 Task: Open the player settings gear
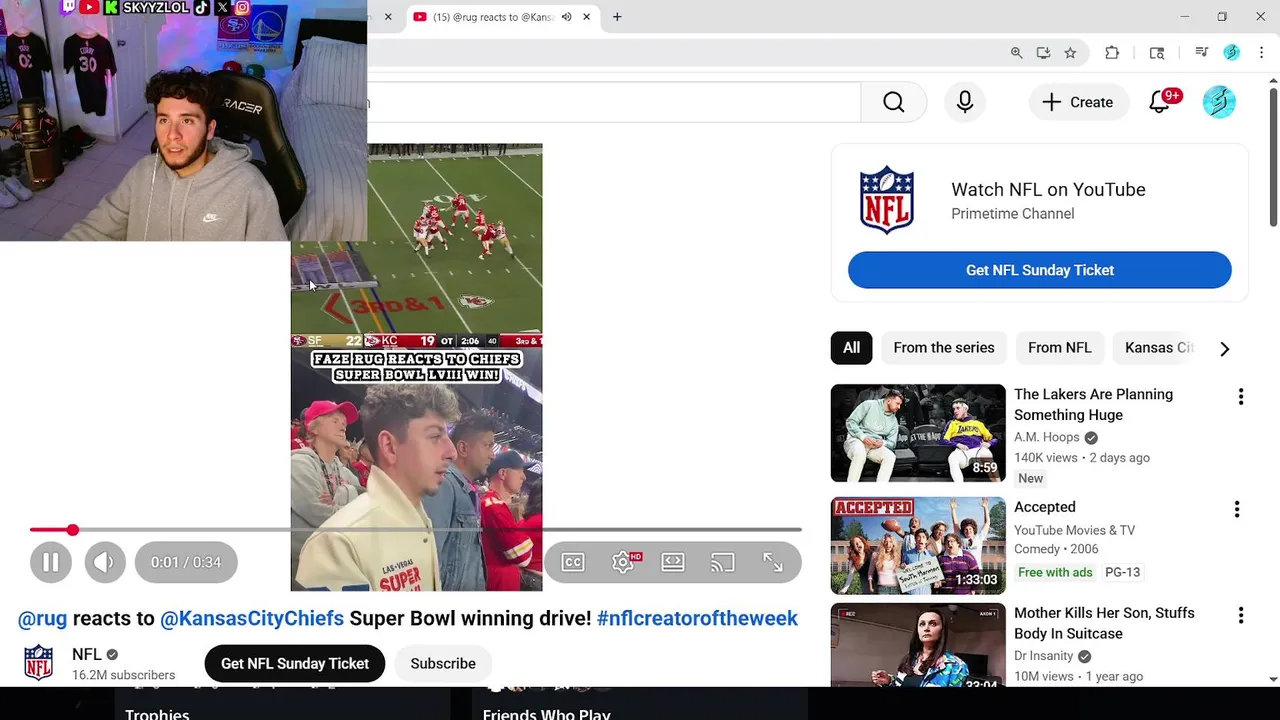point(623,562)
